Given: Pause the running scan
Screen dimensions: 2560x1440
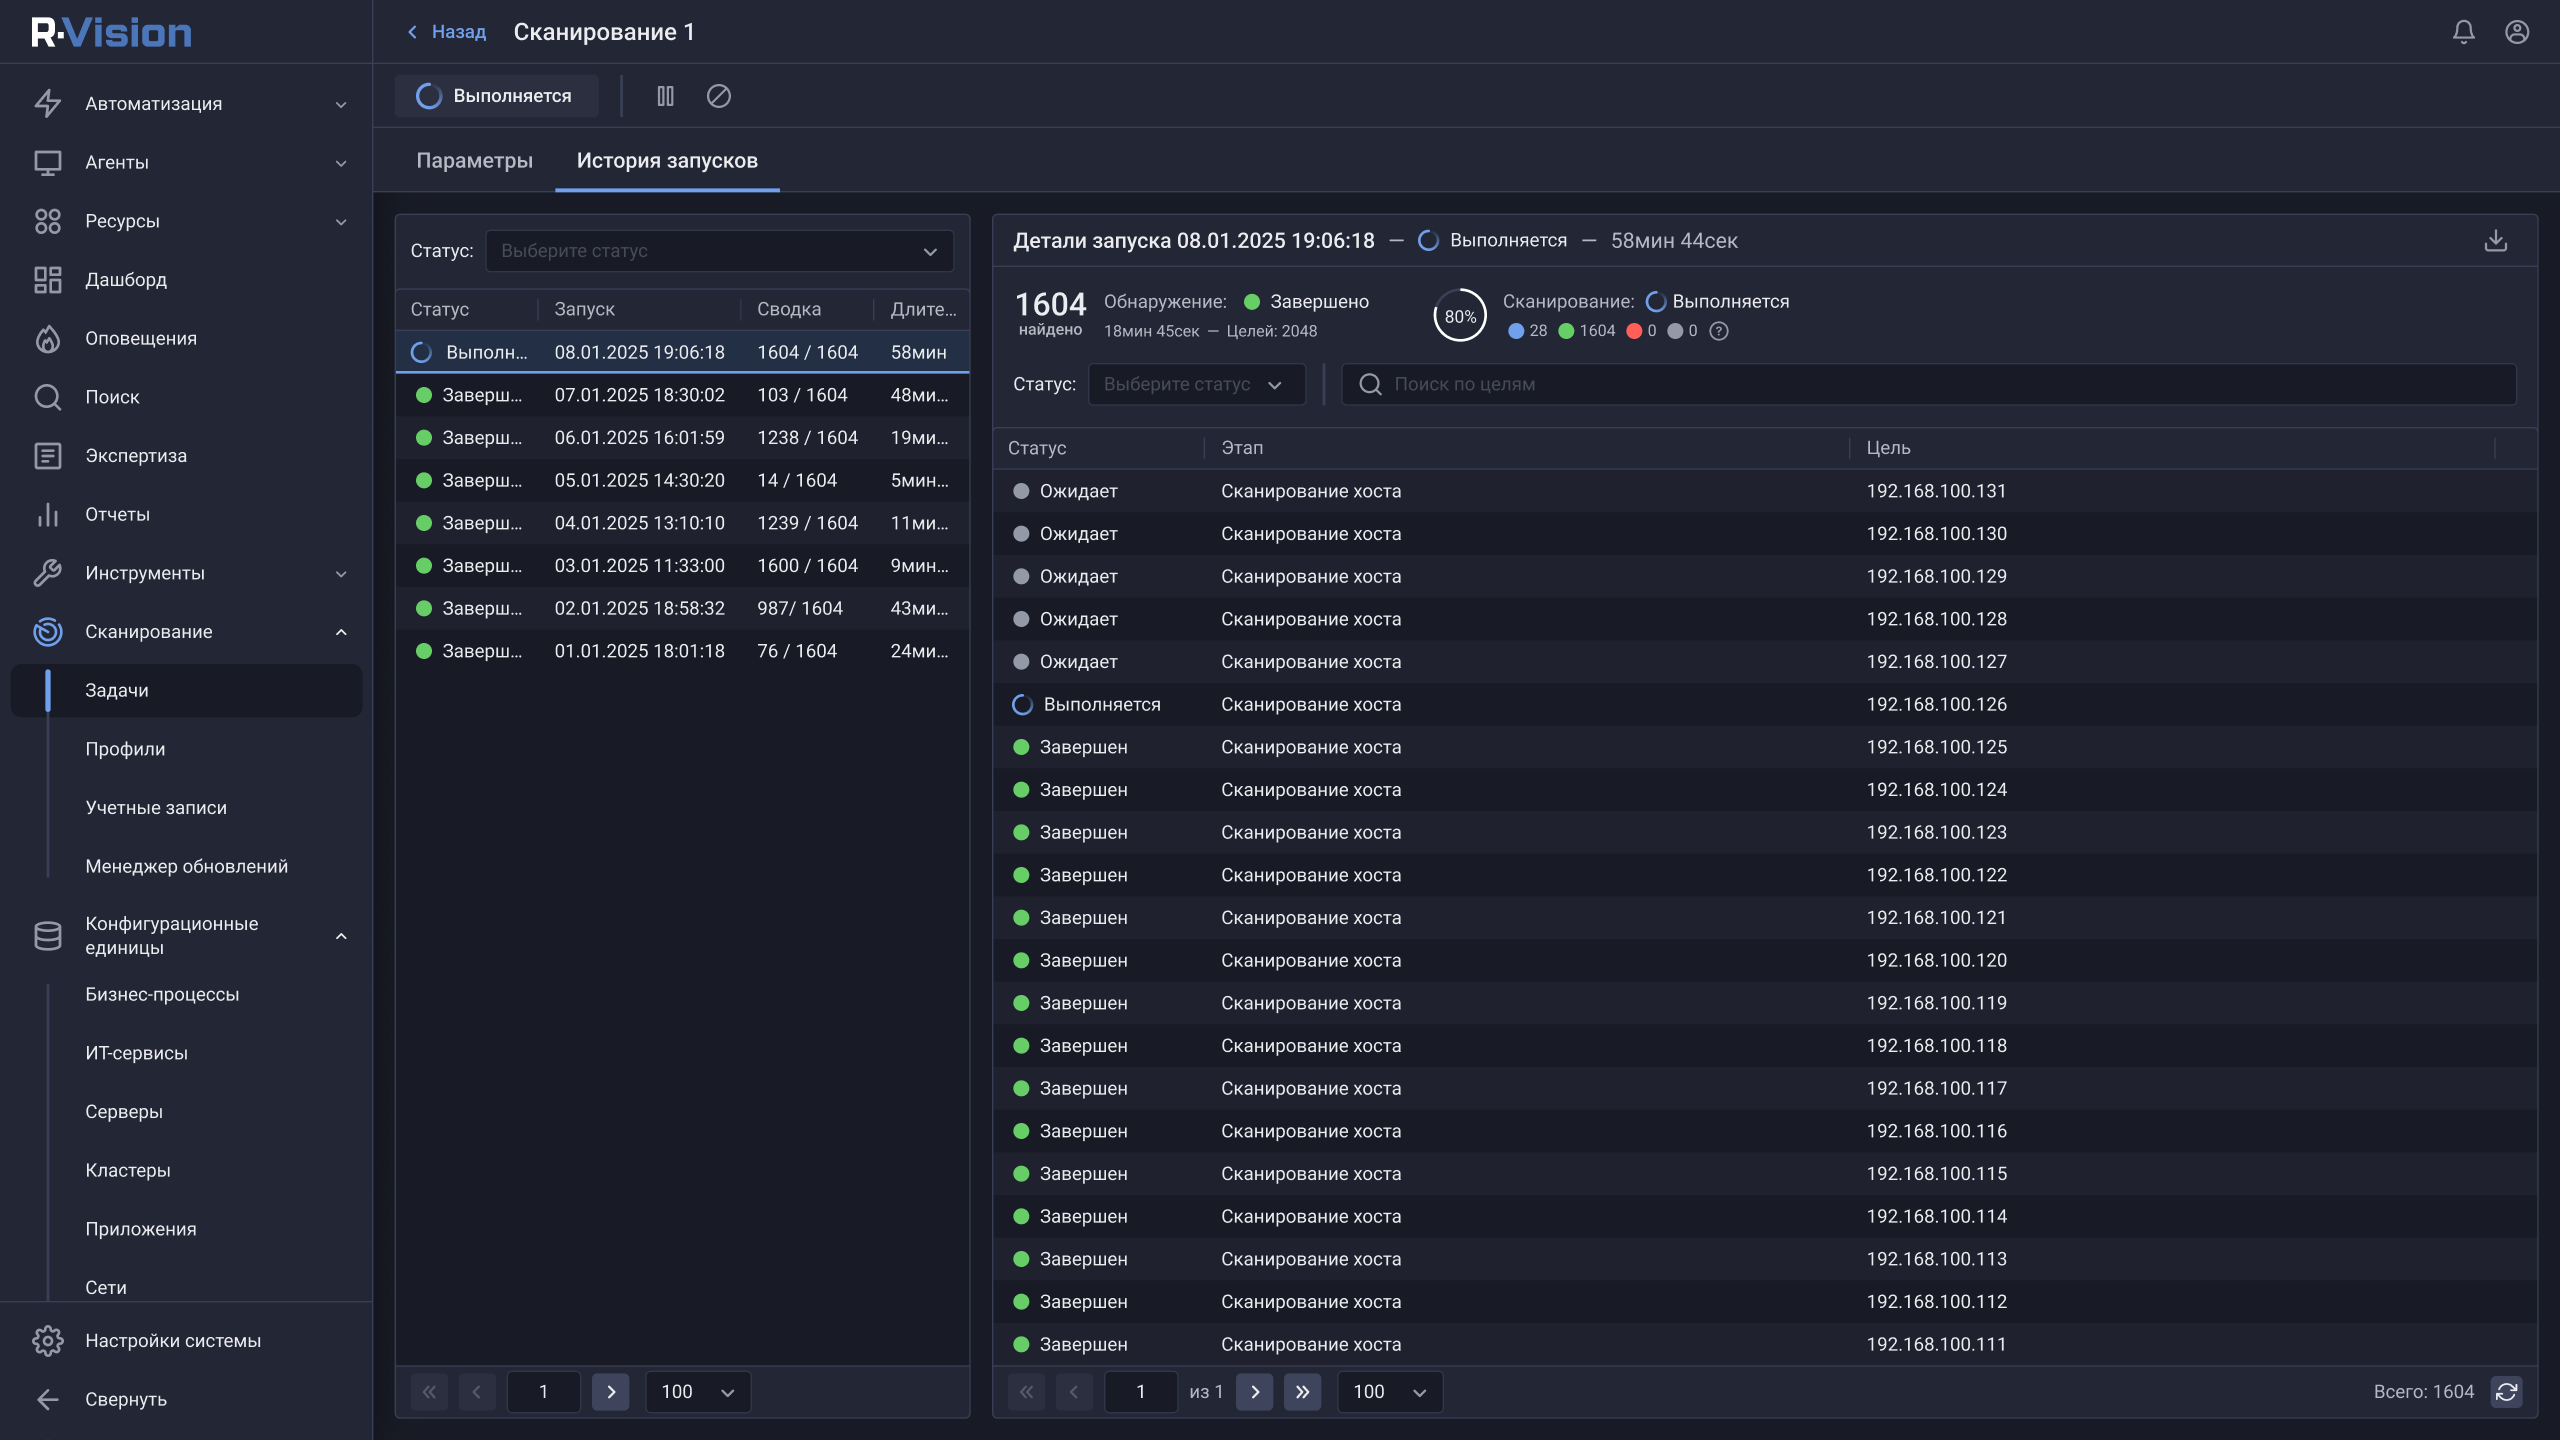Looking at the screenshot, I should [665, 96].
